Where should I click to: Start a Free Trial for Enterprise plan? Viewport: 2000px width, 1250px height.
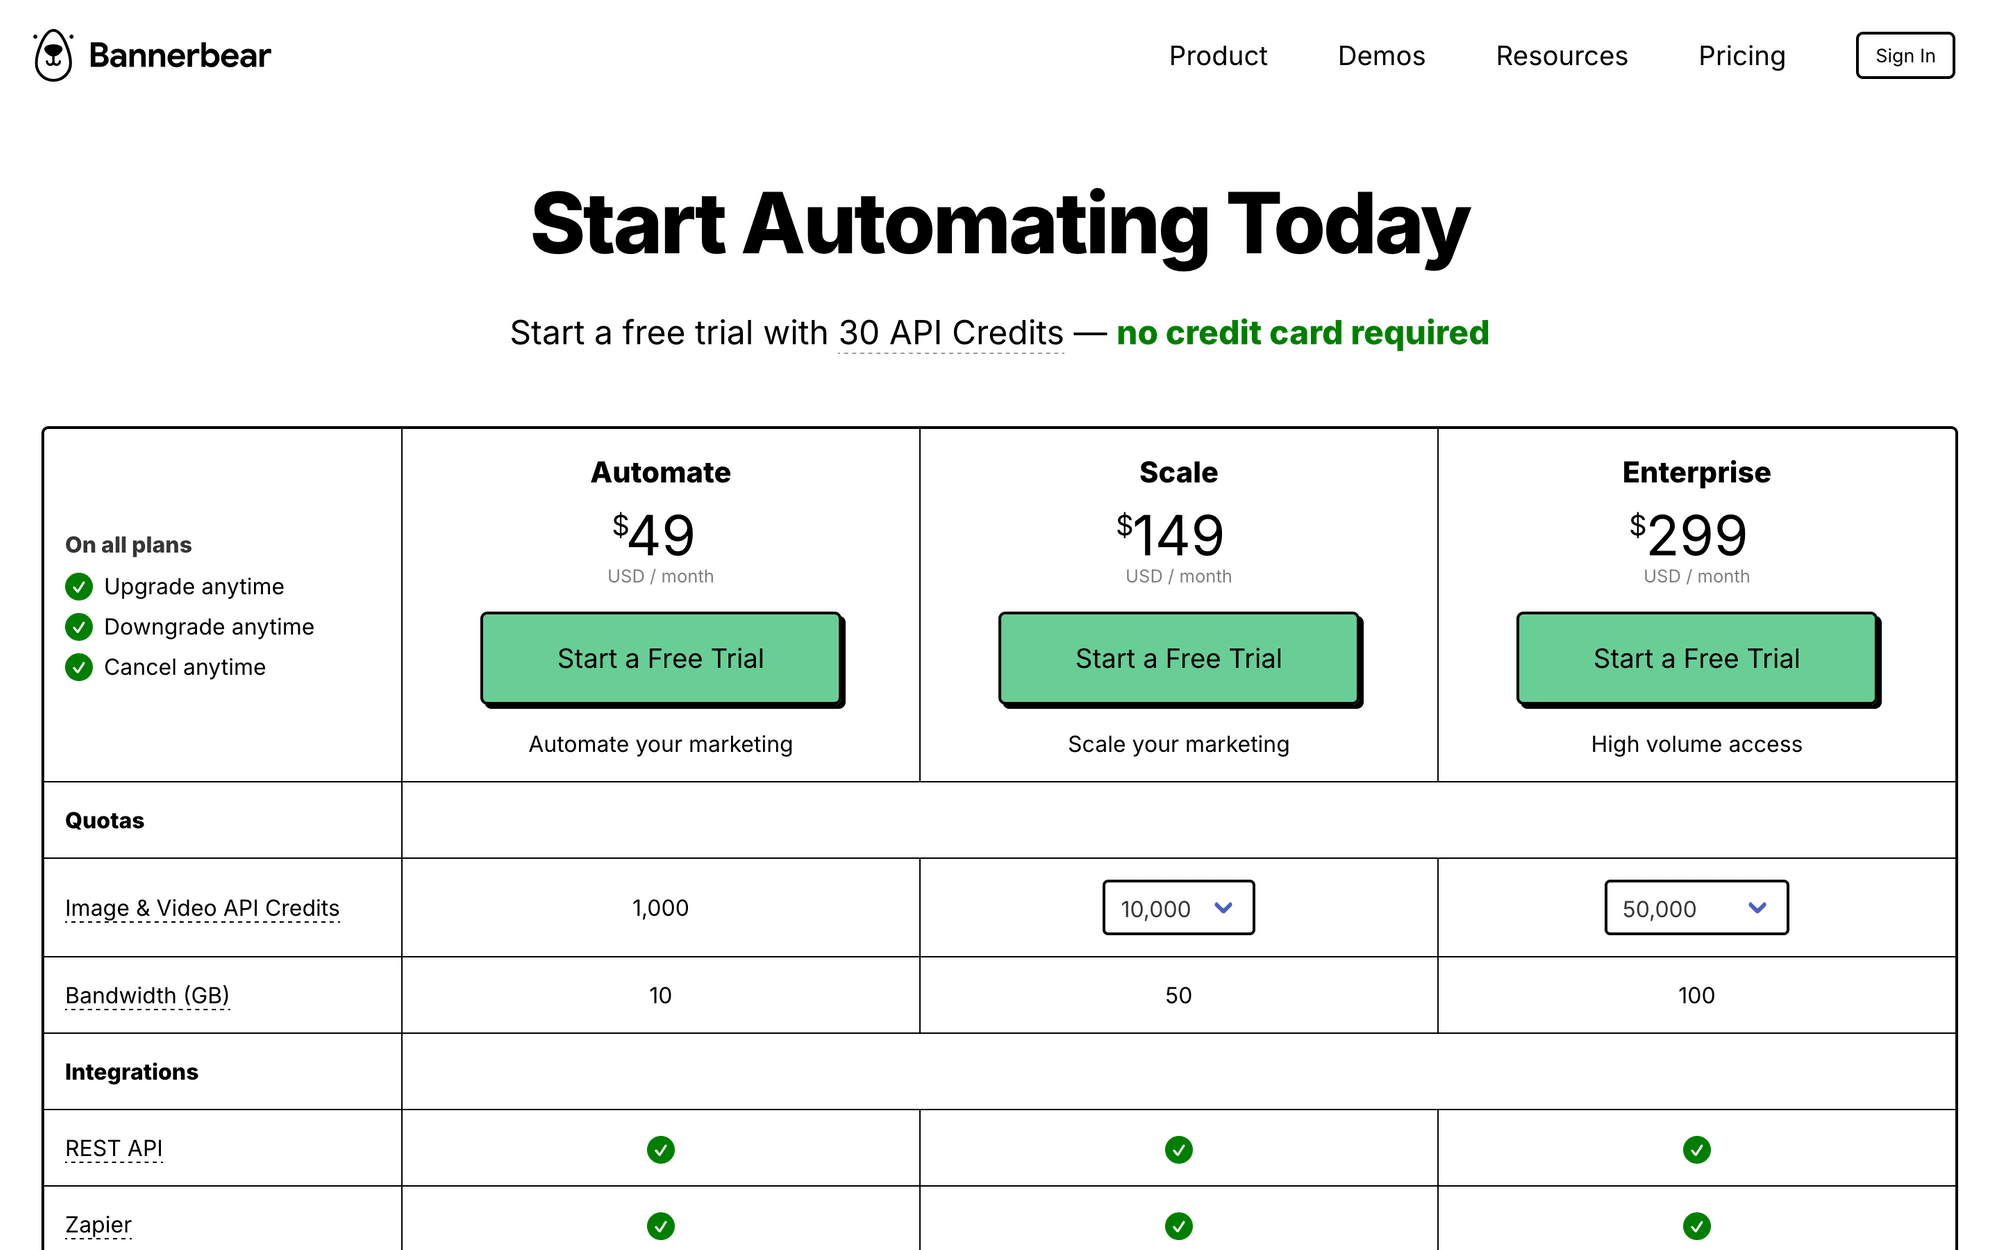point(1696,658)
